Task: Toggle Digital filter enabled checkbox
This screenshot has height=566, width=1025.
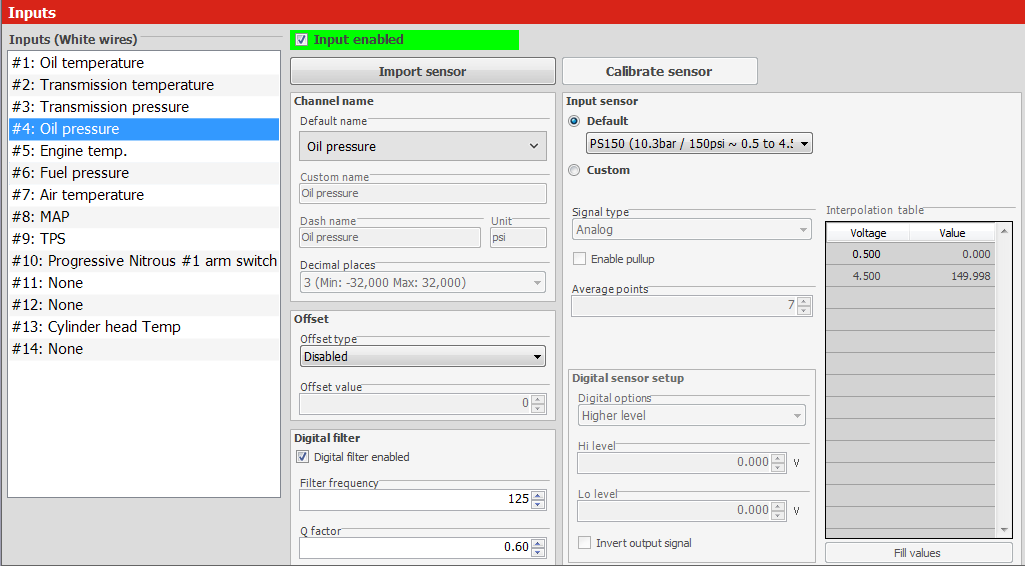Action: [x=303, y=457]
